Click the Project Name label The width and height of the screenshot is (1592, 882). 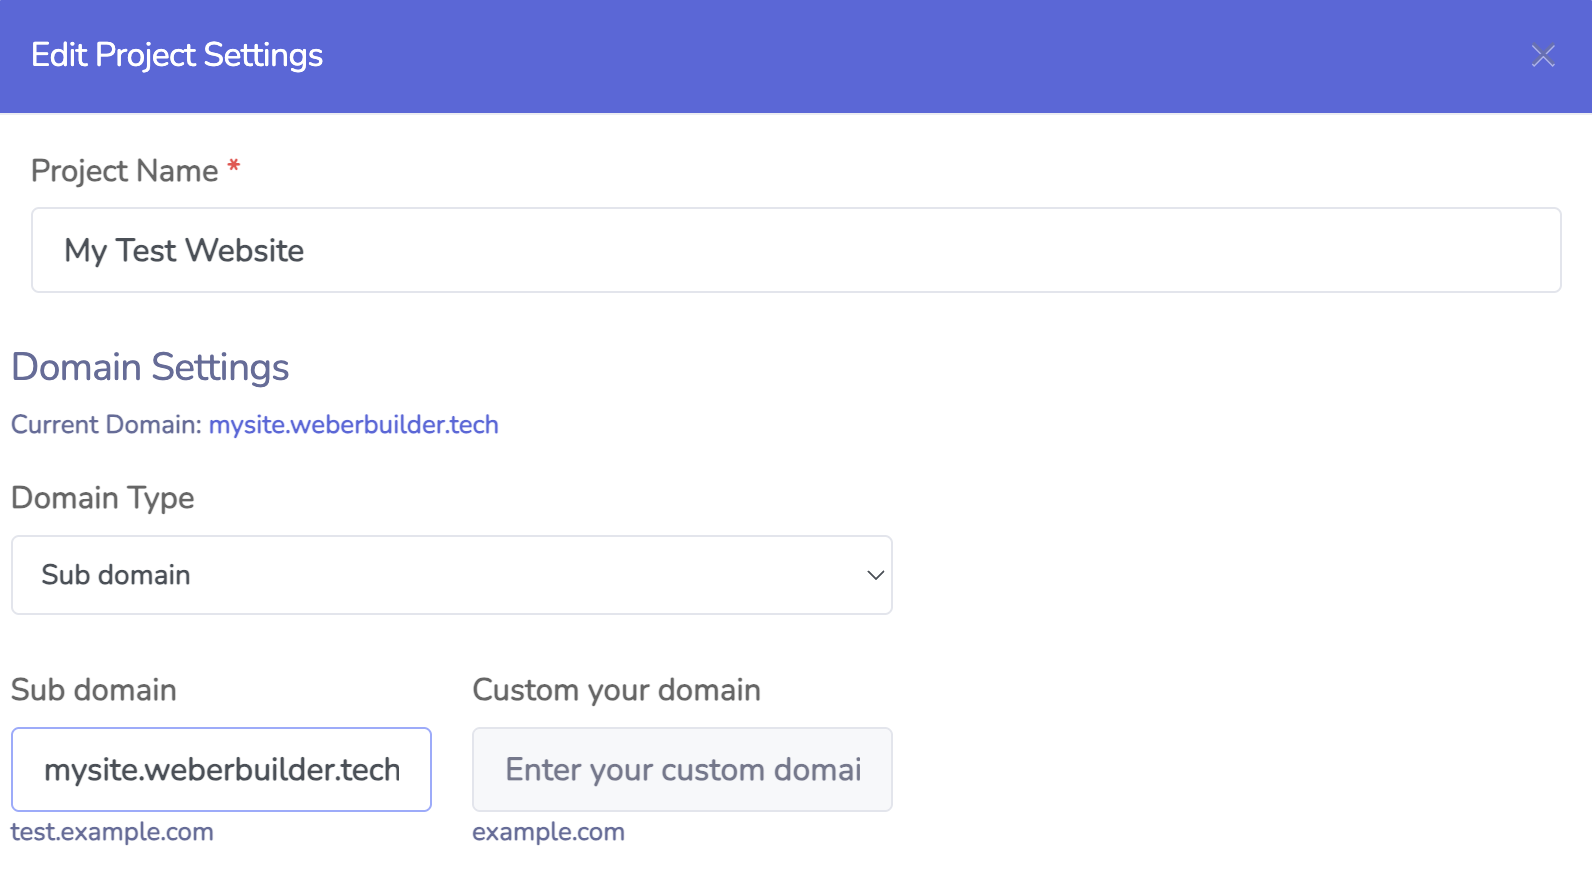pyautogui.click(x=124, y=171)
